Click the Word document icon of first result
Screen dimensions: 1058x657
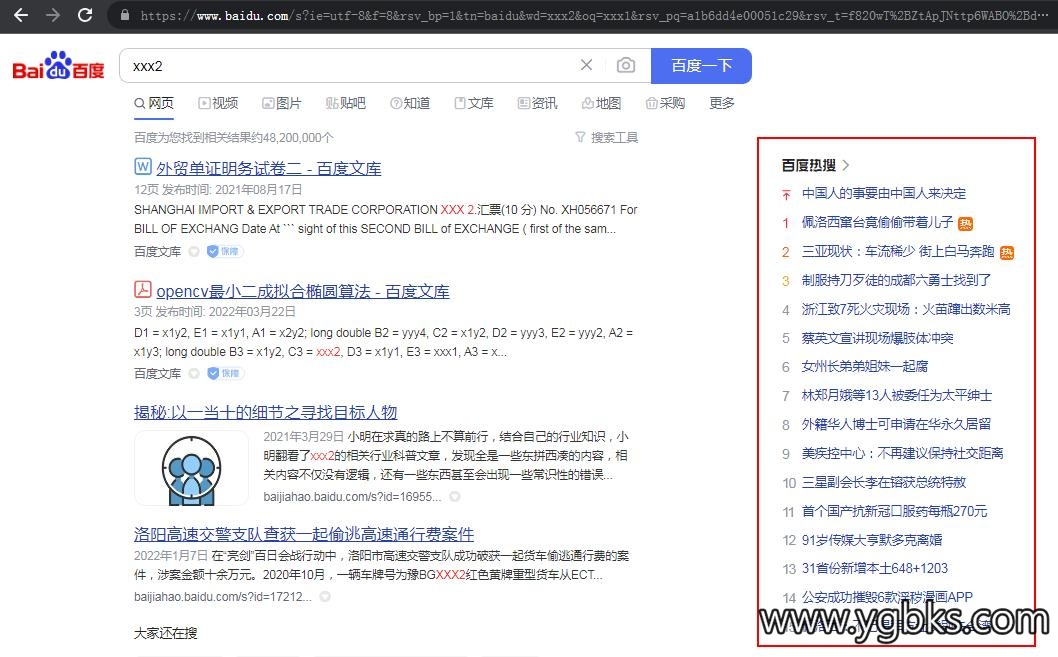click(x=142, y=166)
